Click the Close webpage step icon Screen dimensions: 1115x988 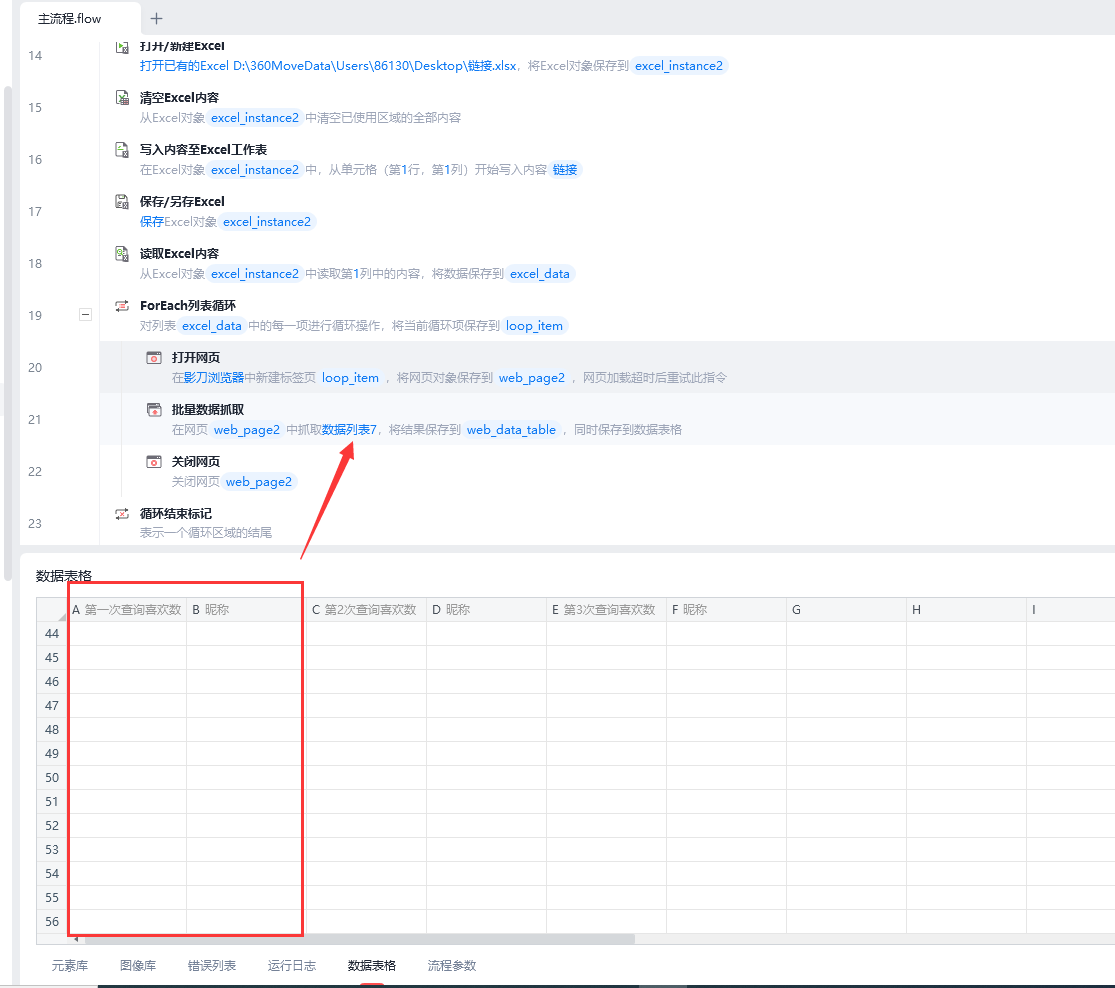point(154,462)
